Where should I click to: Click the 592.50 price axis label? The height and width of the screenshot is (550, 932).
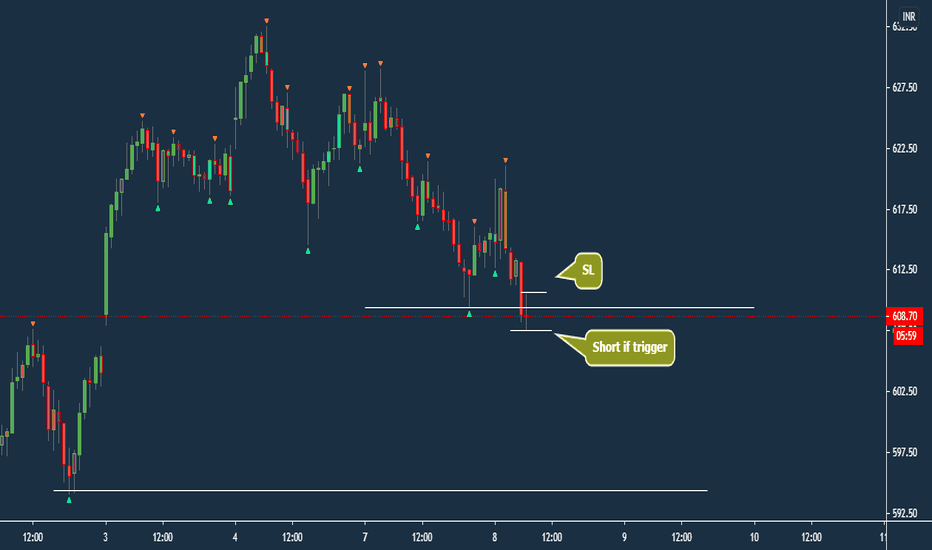point(904,513)
